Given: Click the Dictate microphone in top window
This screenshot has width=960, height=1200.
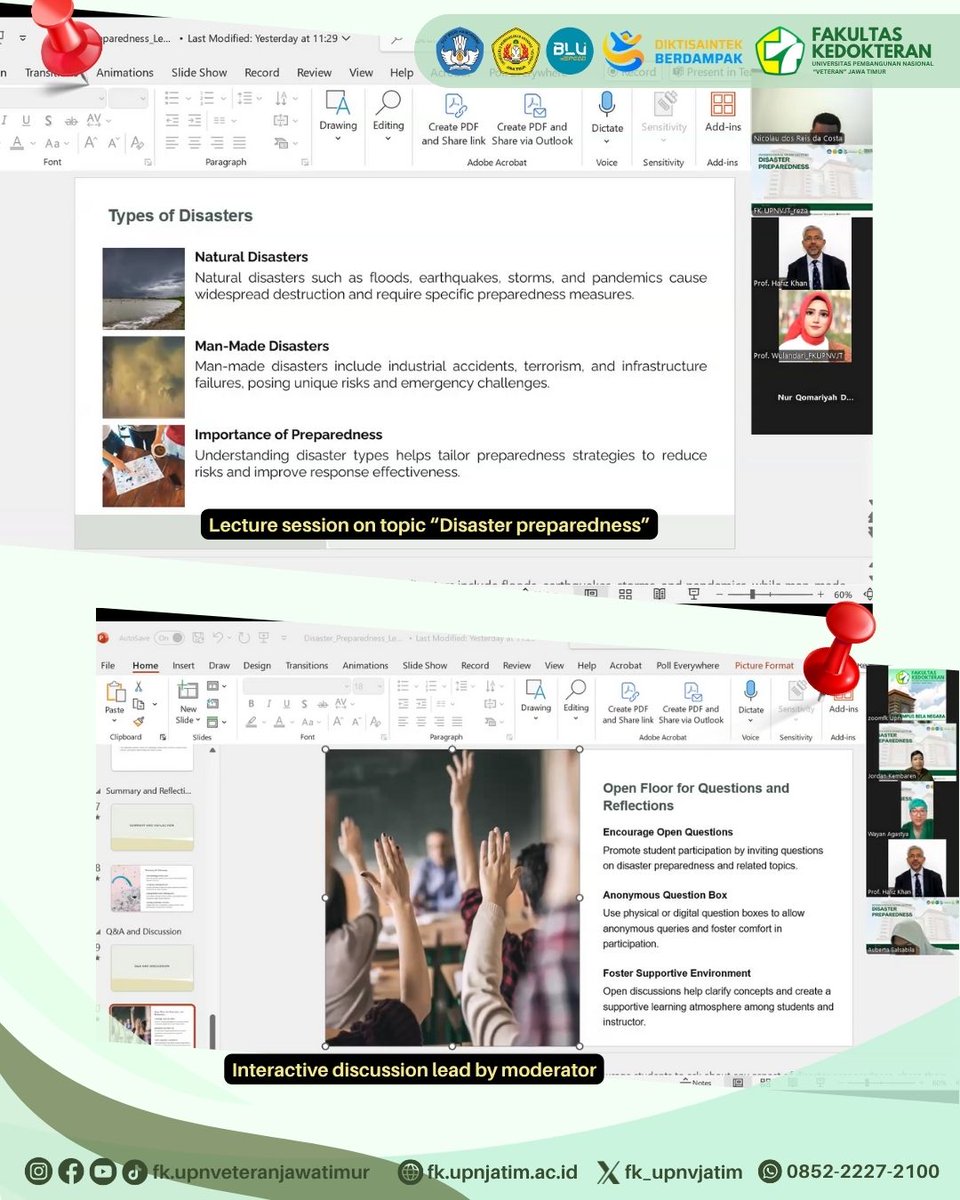Looking at the screenshot, I should point(606,104).
